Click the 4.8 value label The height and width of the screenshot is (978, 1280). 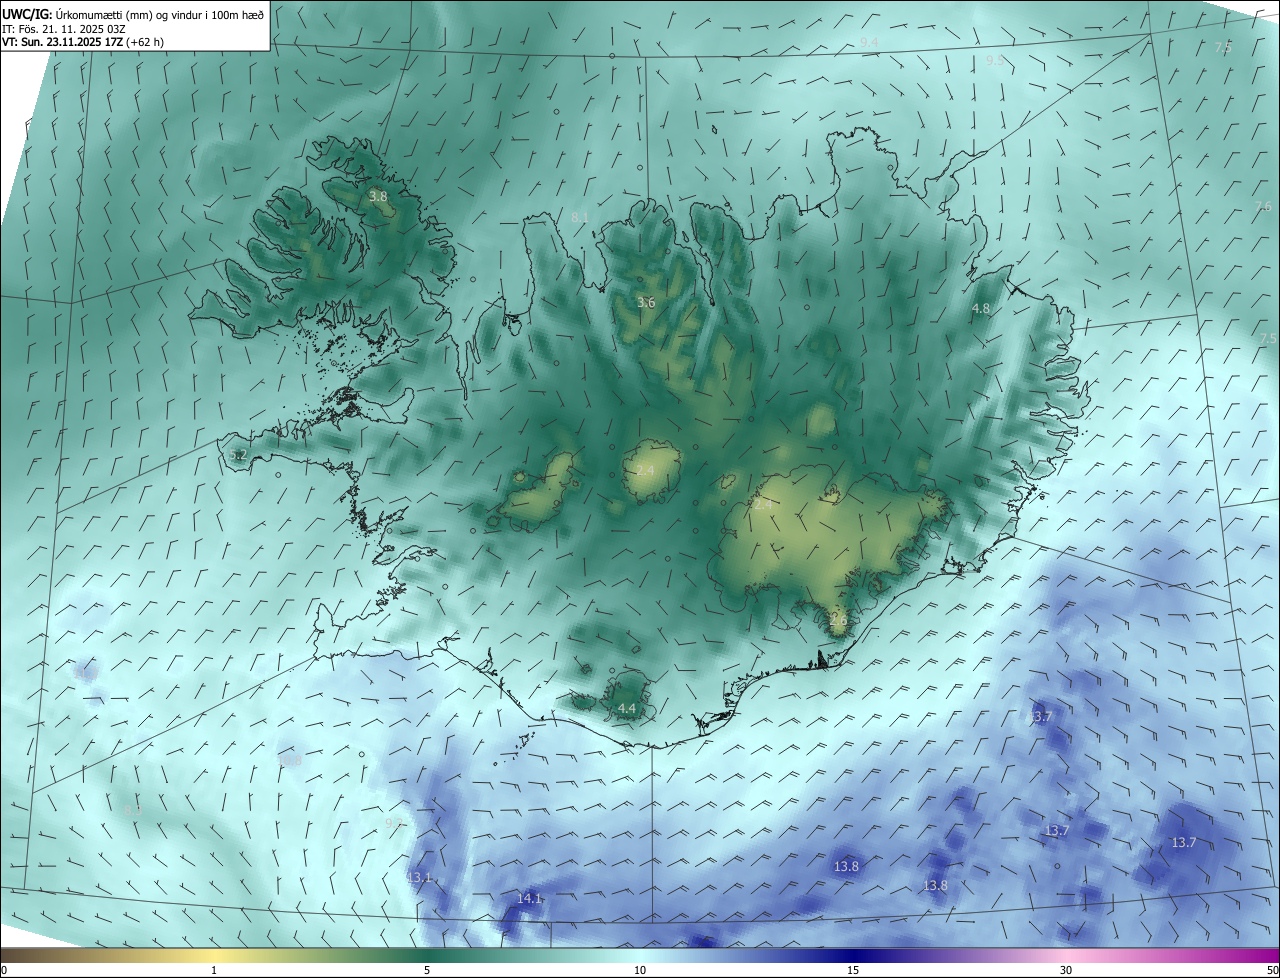[981, 309]
